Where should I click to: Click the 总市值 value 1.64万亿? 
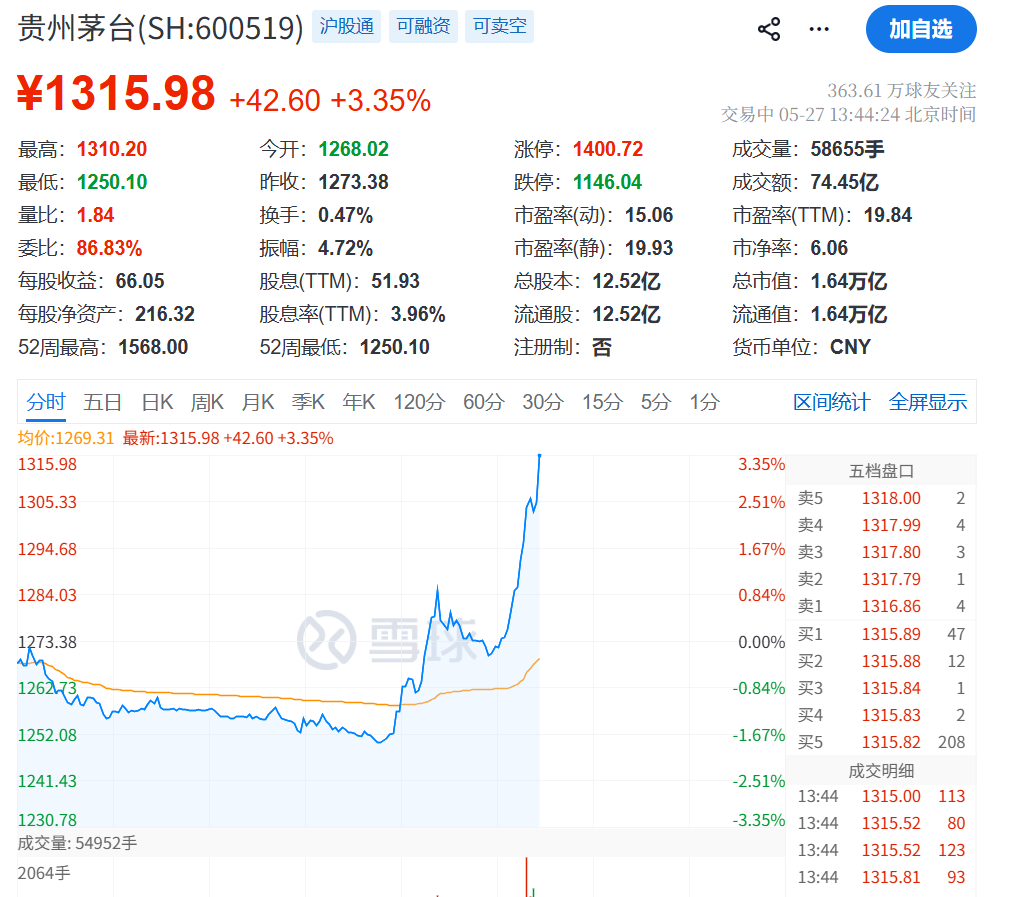pos(849,282)
